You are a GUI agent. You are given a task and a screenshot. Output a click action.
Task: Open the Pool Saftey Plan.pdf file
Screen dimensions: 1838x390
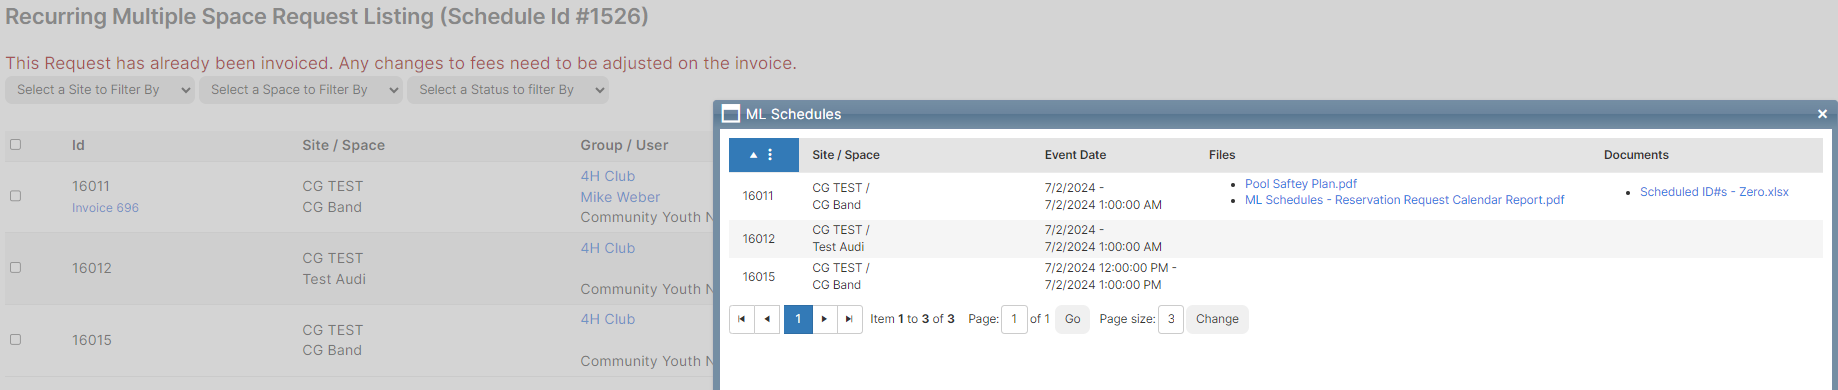pos(1300,184)
